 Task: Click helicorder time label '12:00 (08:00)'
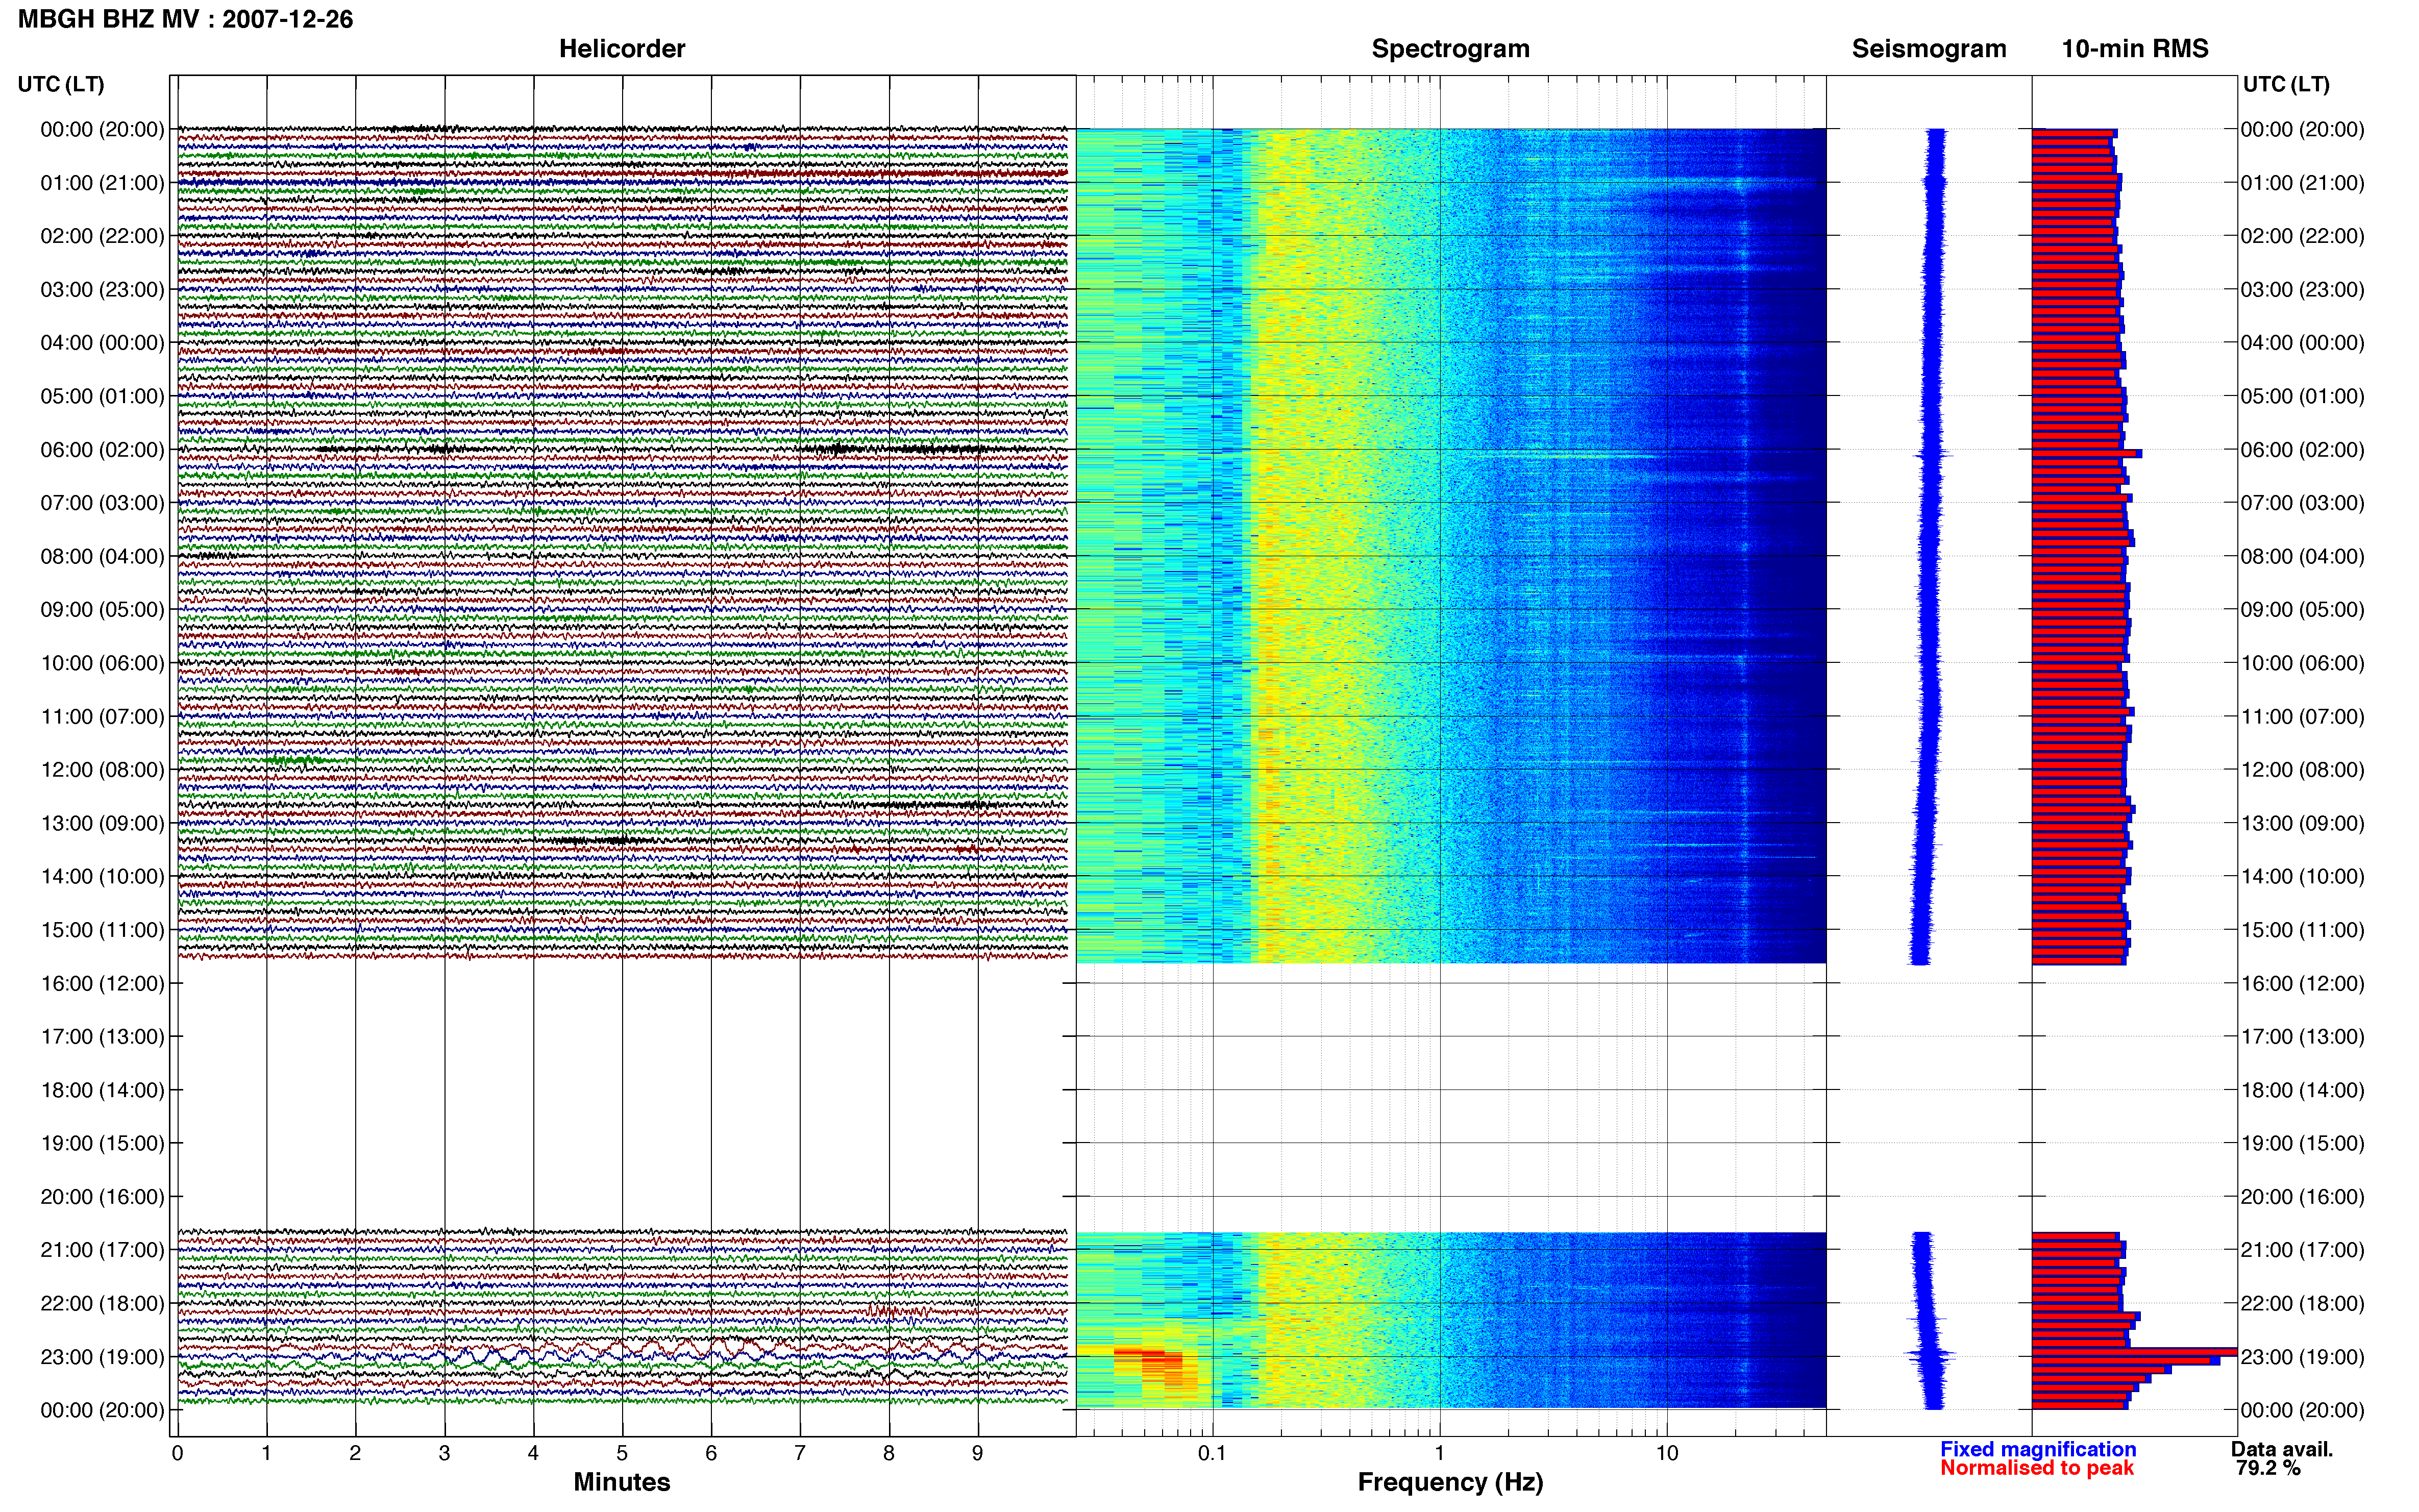102,770
